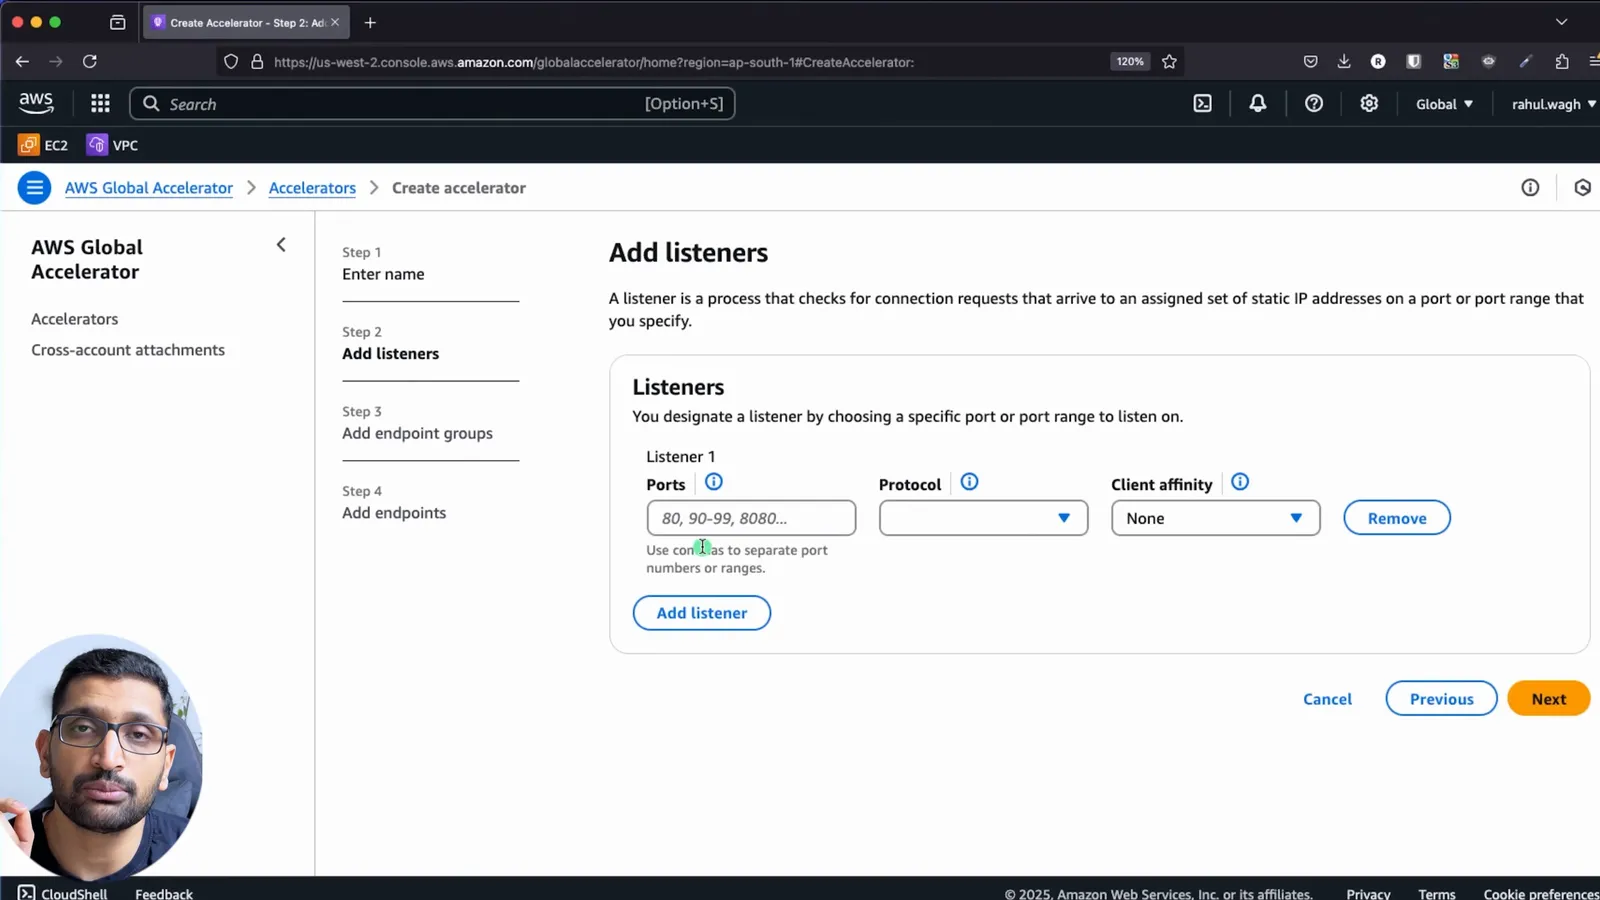Focus the AWS Search box
Image resolution: width=1600 pixels, height=900 pixels.
pos(432,104)
